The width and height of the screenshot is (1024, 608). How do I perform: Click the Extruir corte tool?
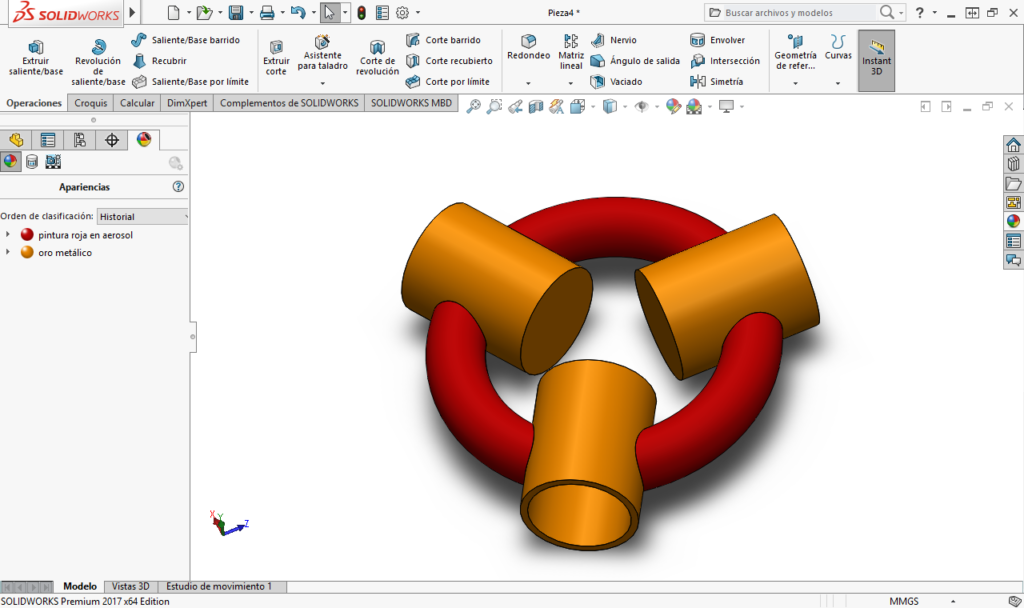[276, 59]
